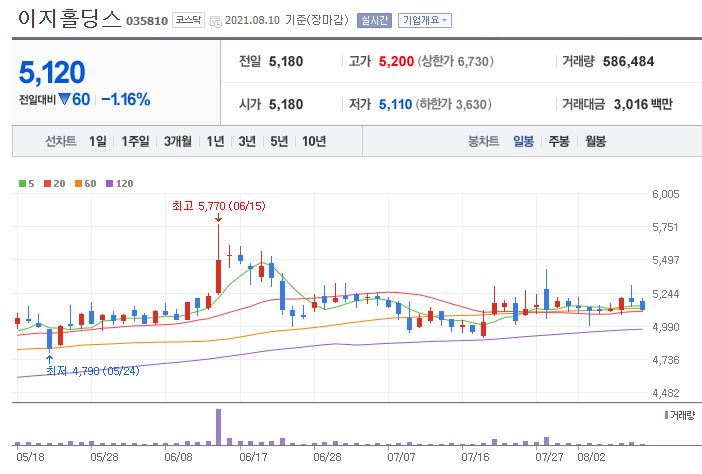Viewport: 702px width, 474px height.
Task: Show the 3년 line chart
Action: coord(247,141)
